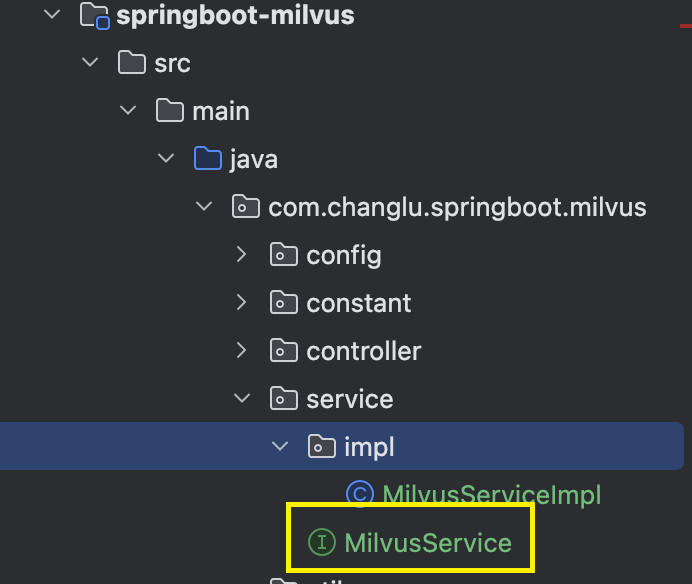692x584 pixels.
Task: Click the impl package icon
Action: coord(321,447)
